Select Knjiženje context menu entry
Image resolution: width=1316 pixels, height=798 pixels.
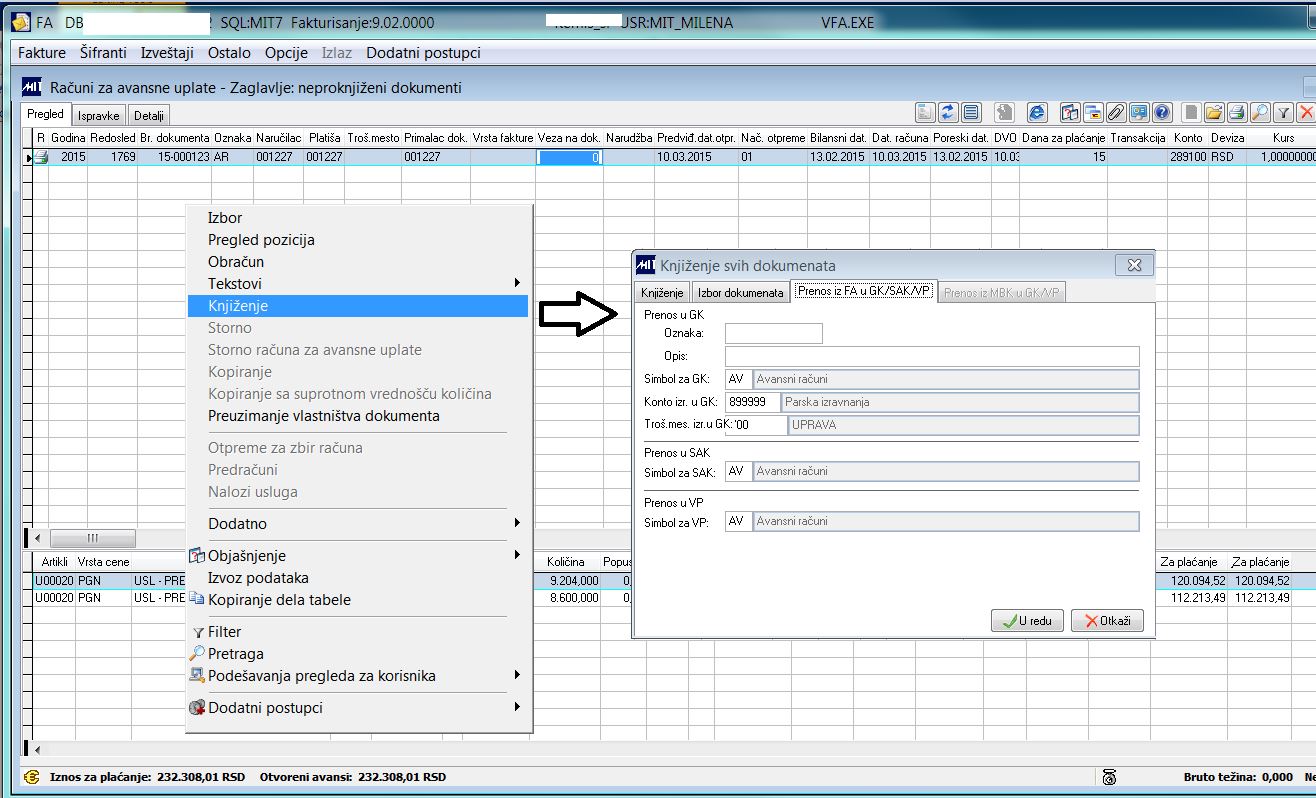(x=360, y=306)
